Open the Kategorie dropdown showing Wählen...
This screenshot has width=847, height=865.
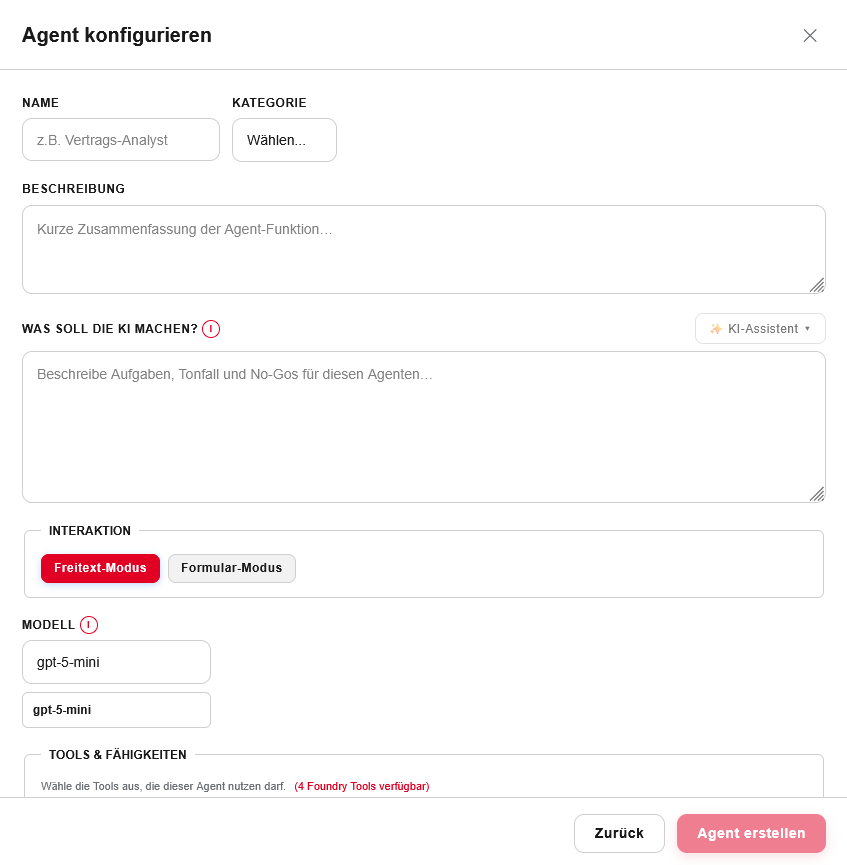[284, 139]
